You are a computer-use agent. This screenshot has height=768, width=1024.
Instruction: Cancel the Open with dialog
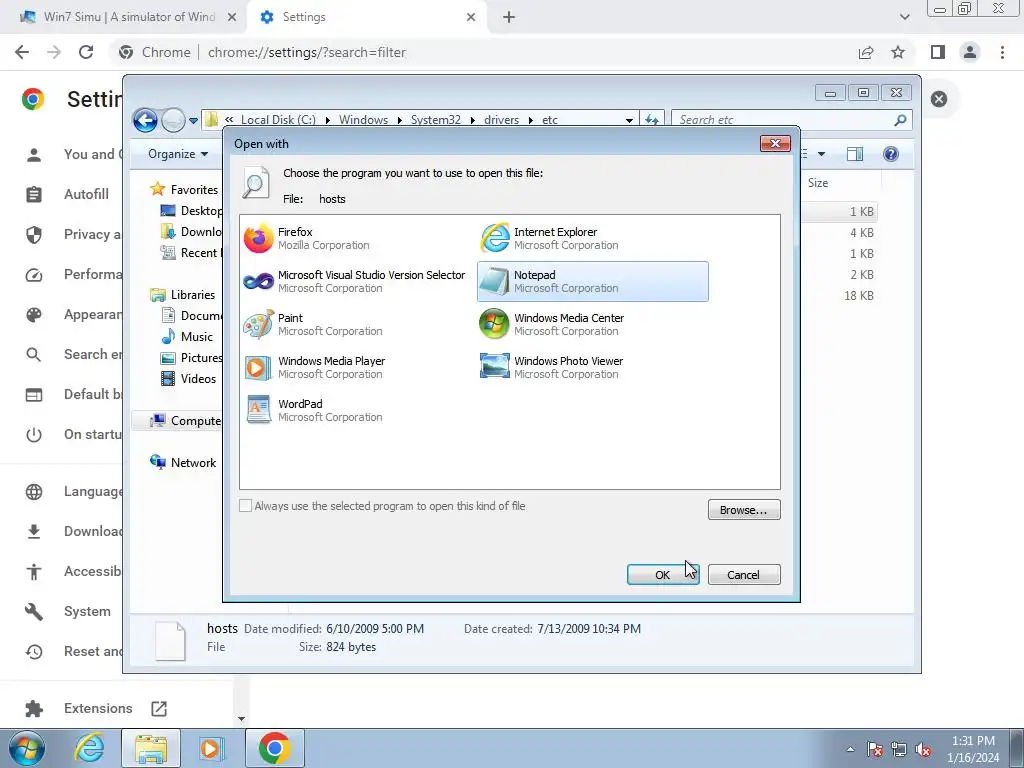[x=744, y=575]
